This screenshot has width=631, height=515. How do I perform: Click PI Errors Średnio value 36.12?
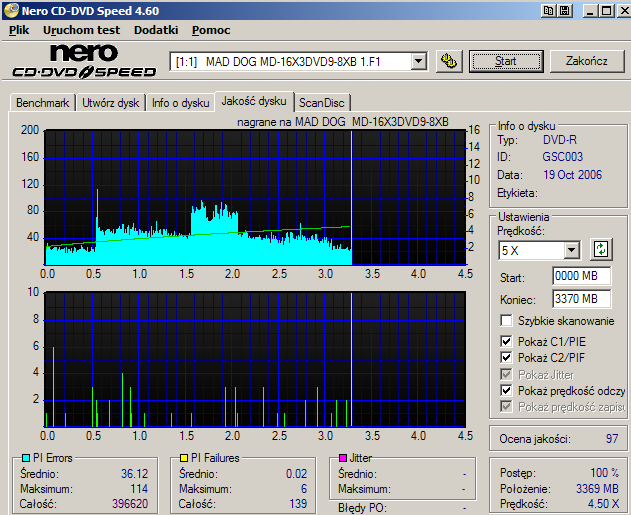134,474
